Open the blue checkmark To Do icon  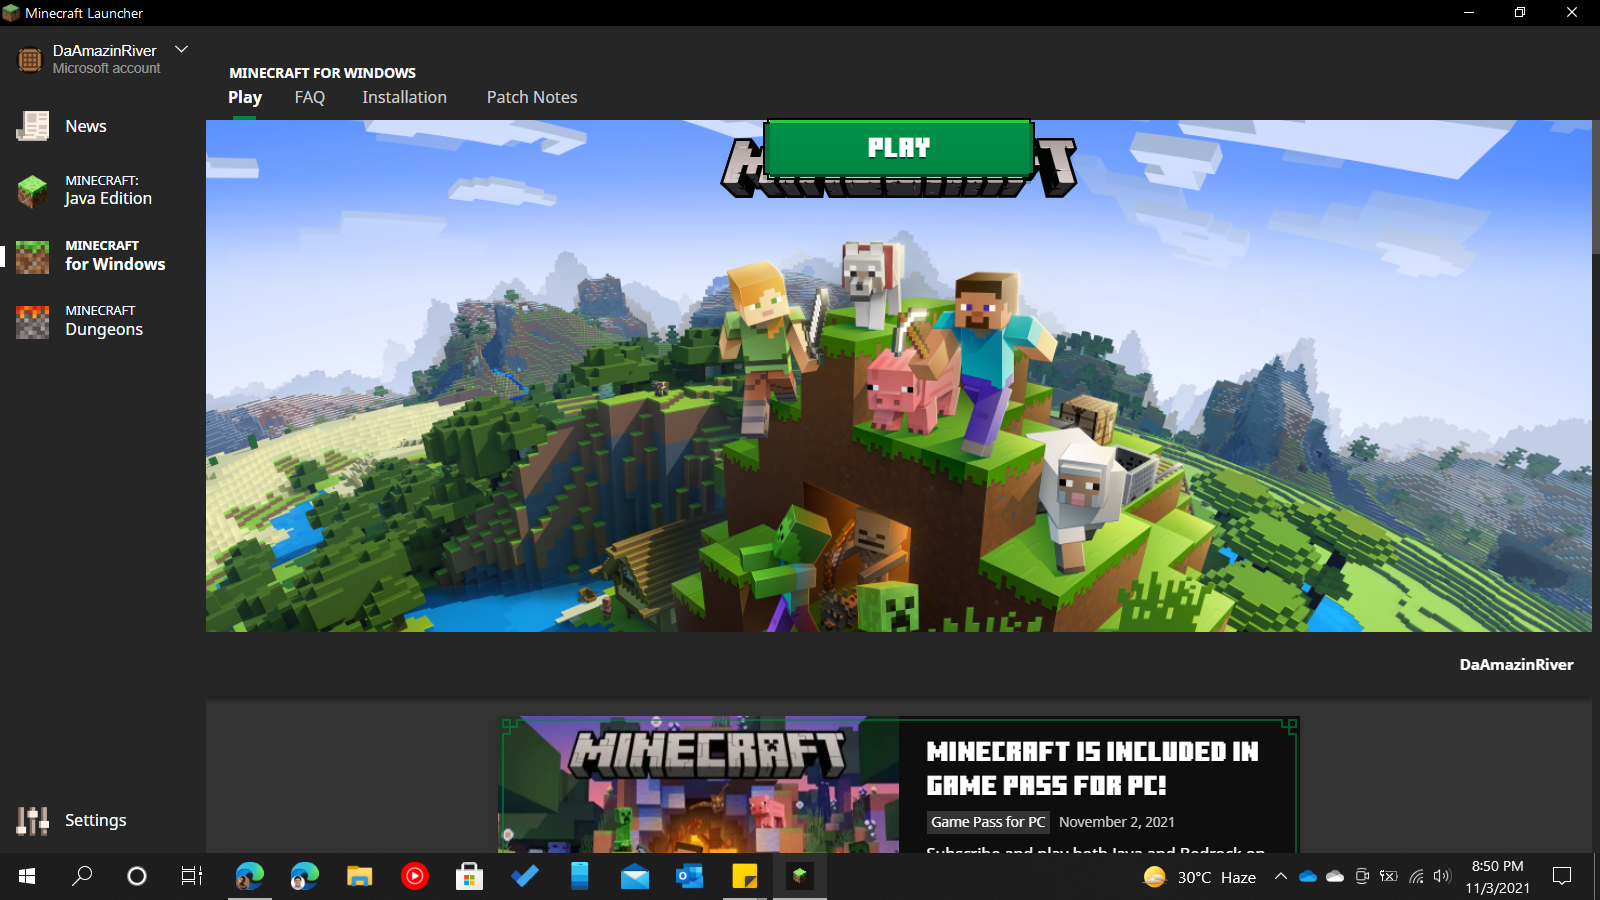click(x=524, y=876)
